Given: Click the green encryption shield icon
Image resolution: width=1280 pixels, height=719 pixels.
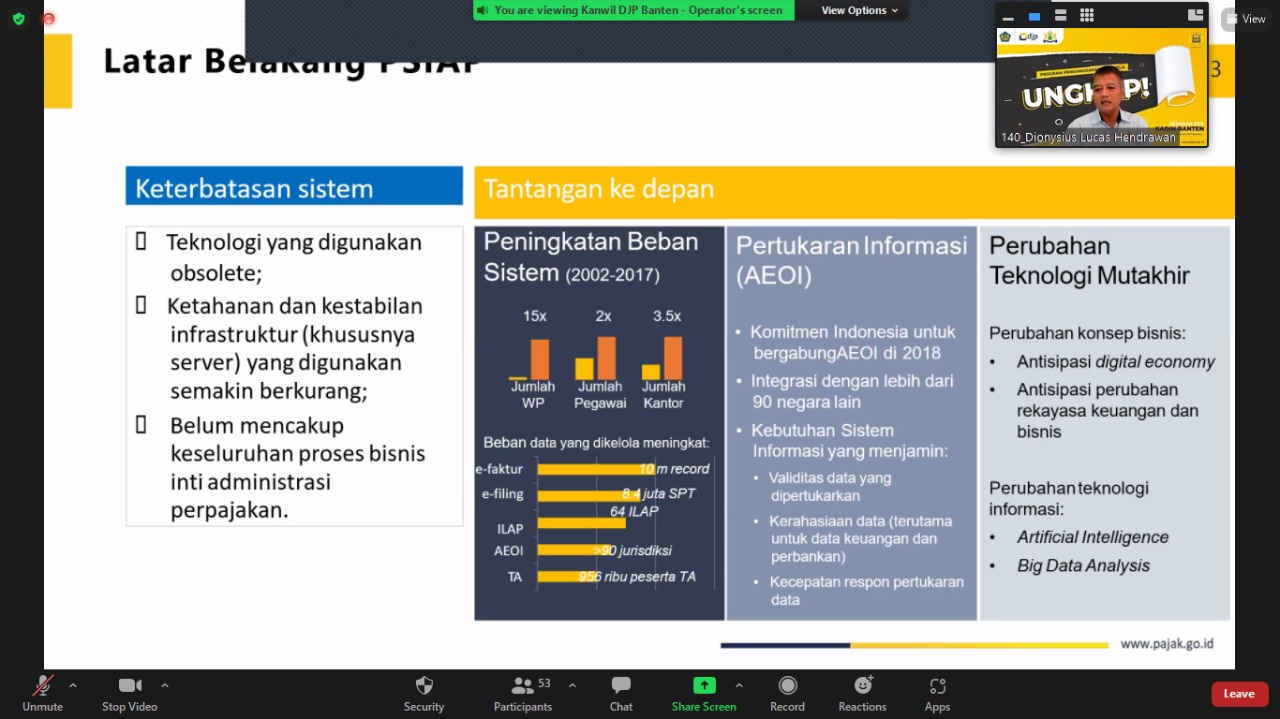Looking at the screenshot, I should [18, 18].
